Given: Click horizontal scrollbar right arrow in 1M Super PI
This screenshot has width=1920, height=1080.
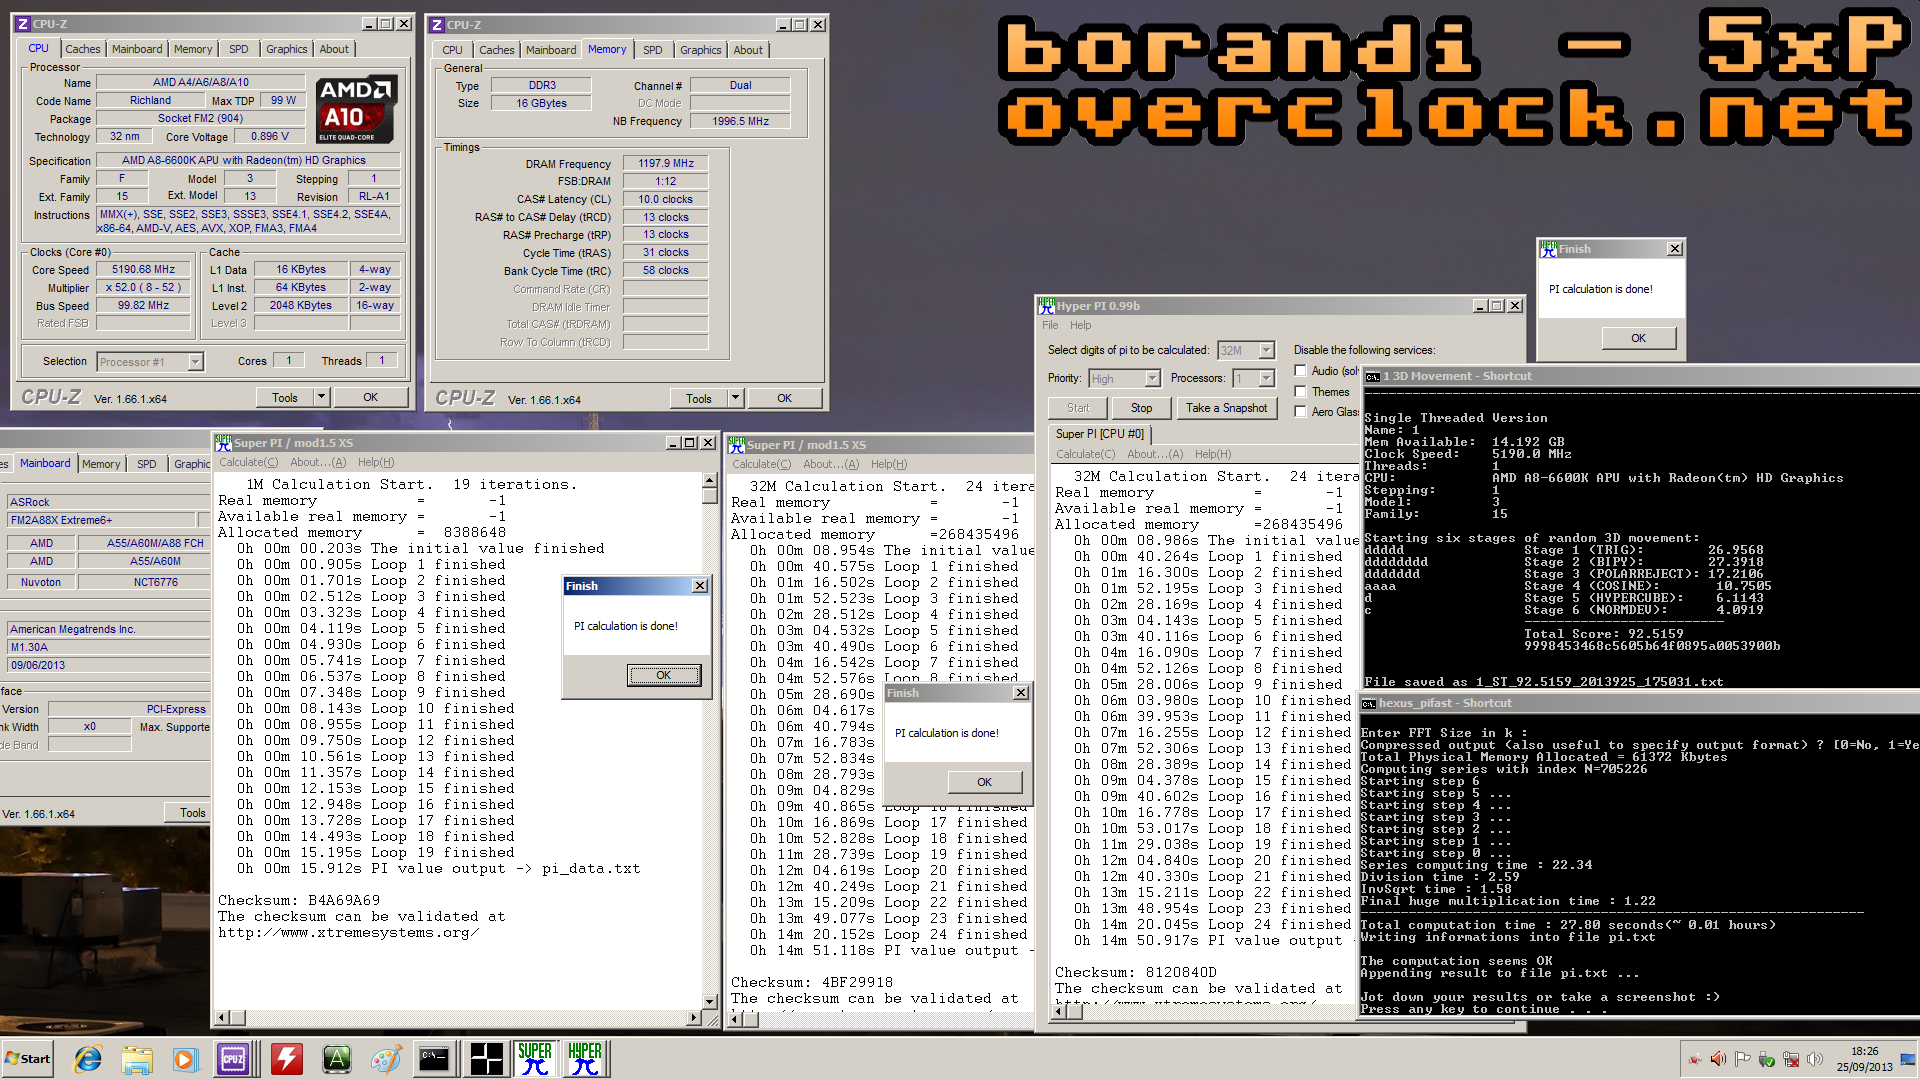Looking at the screenshot, I should (695, 1018).
